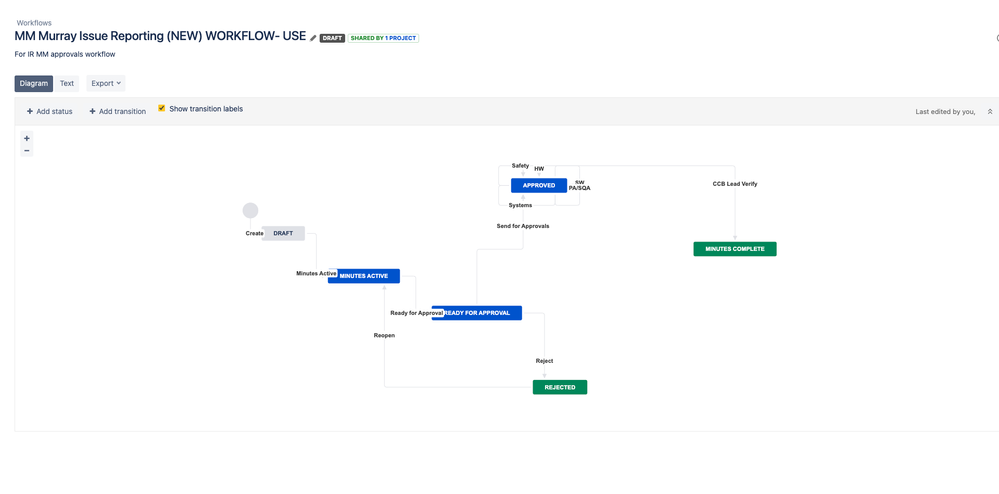Click the CCB Lead Verify transition label
Screen dimensions: 999x494
coord(735,184)
